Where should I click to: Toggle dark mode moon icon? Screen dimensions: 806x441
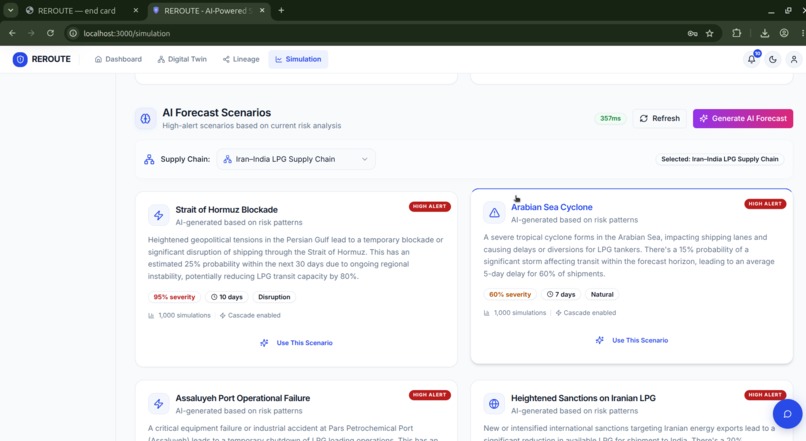(x=773, y=60)
